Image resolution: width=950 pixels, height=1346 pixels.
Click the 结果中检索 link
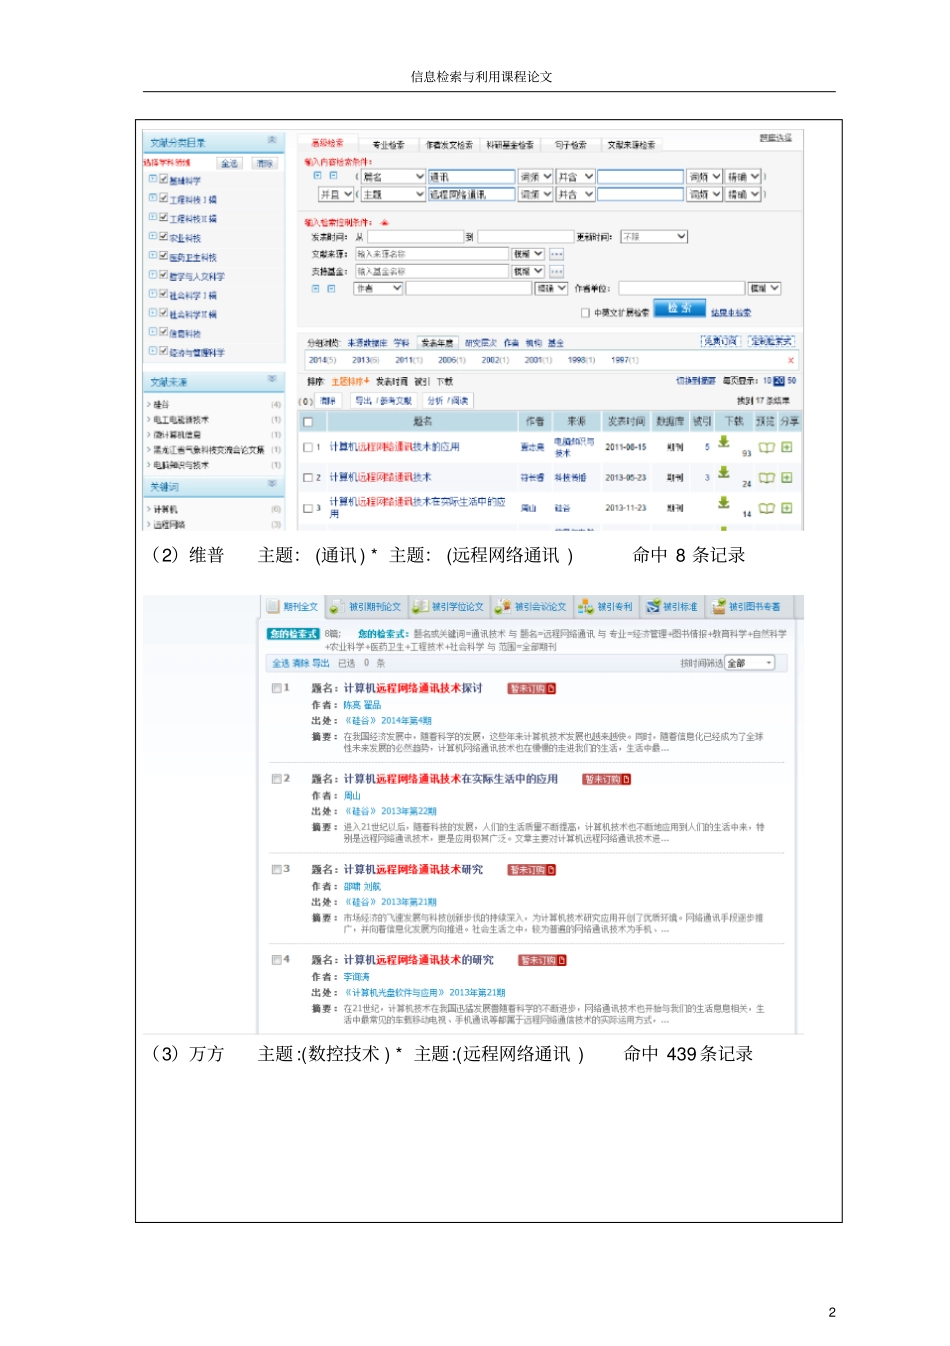pyautogui.click(x=731, y=313)
